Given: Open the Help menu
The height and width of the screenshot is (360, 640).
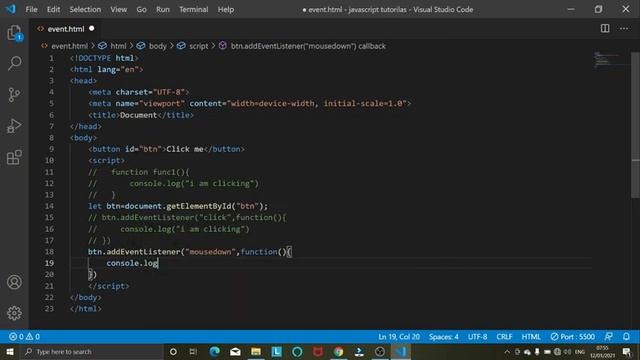Looking at the screenshot, I should pos(225,9).
